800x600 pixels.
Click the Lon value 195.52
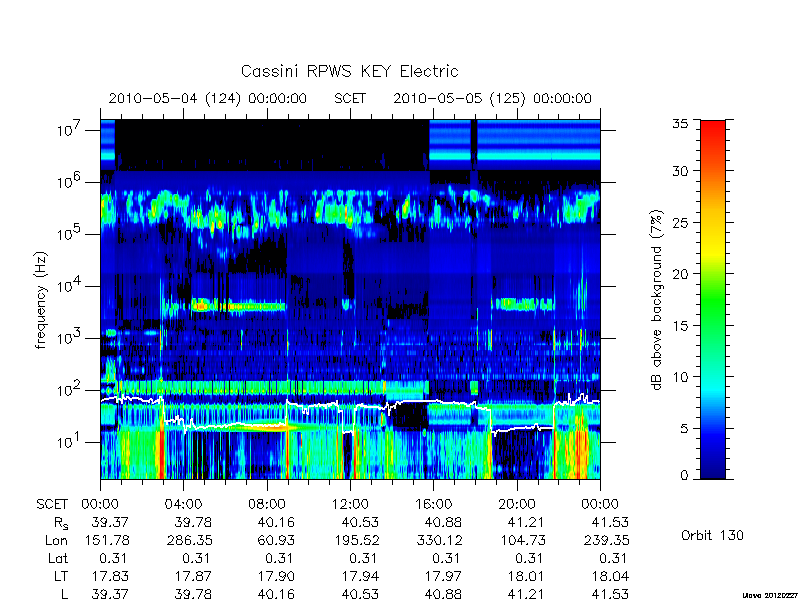(357, 540)
